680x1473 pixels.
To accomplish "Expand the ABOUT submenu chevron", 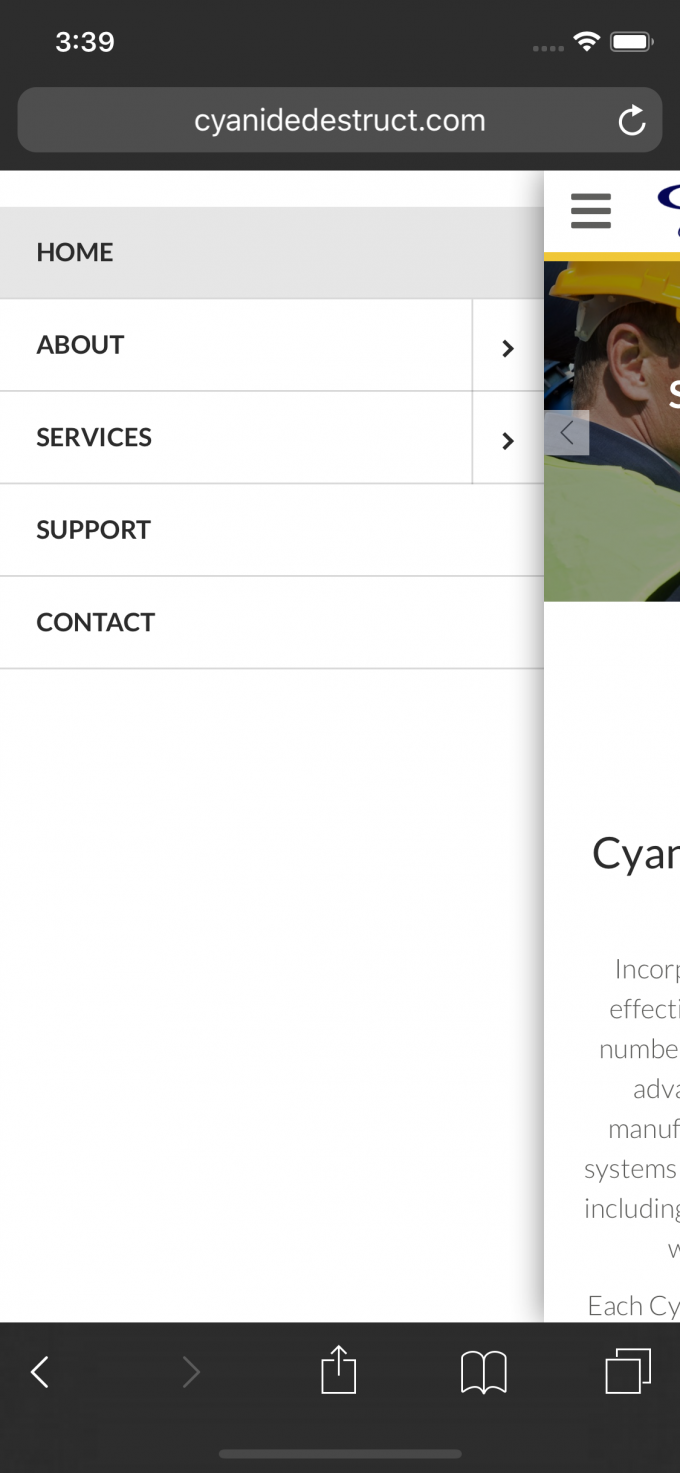I will (x=508, y=345).
